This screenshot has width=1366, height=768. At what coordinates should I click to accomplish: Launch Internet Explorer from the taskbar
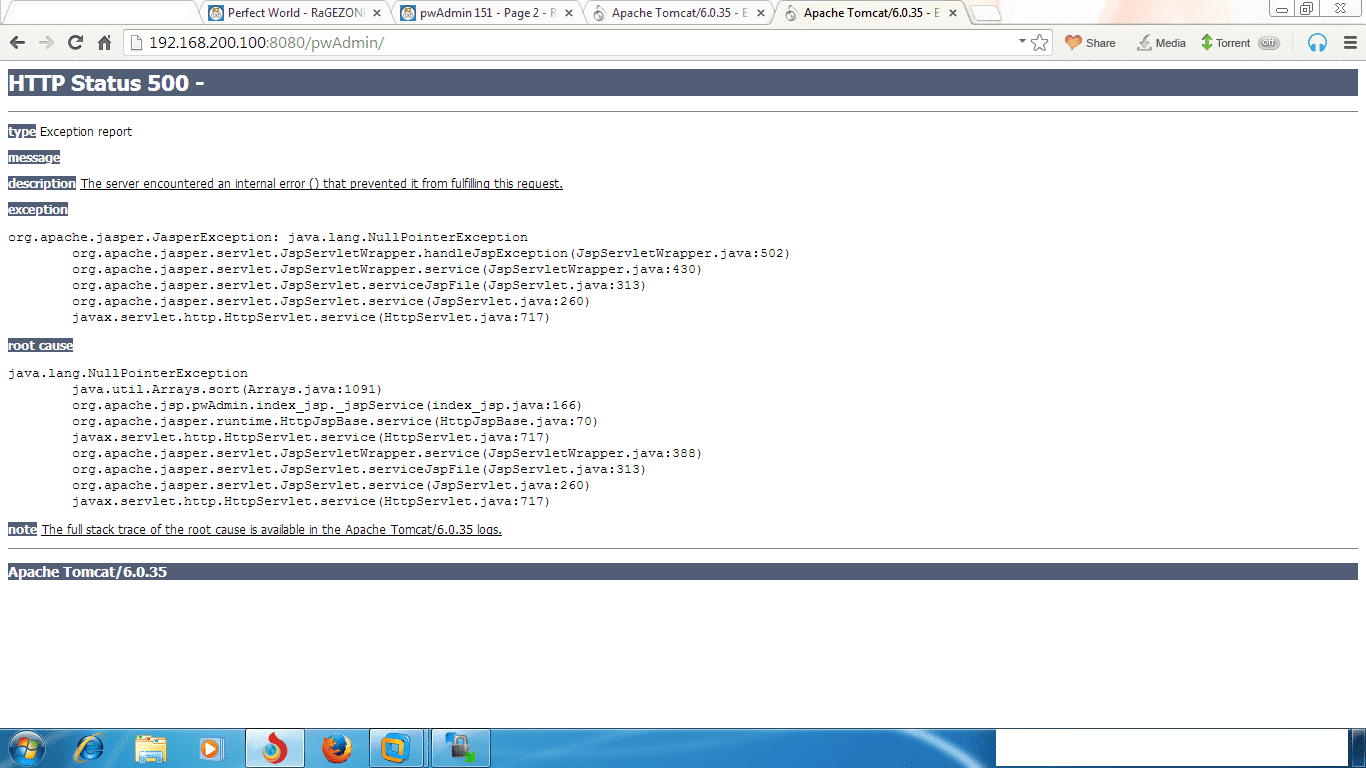91,748
